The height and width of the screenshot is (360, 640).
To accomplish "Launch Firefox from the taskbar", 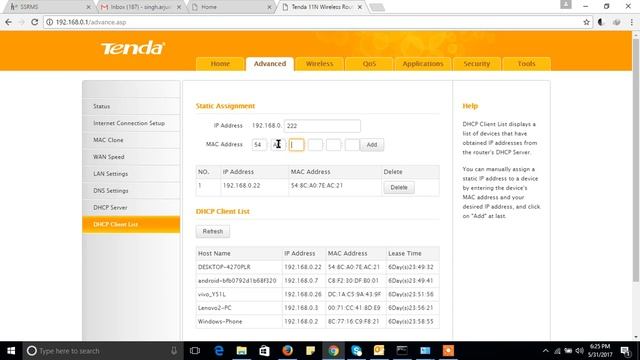I will (287, 351).
